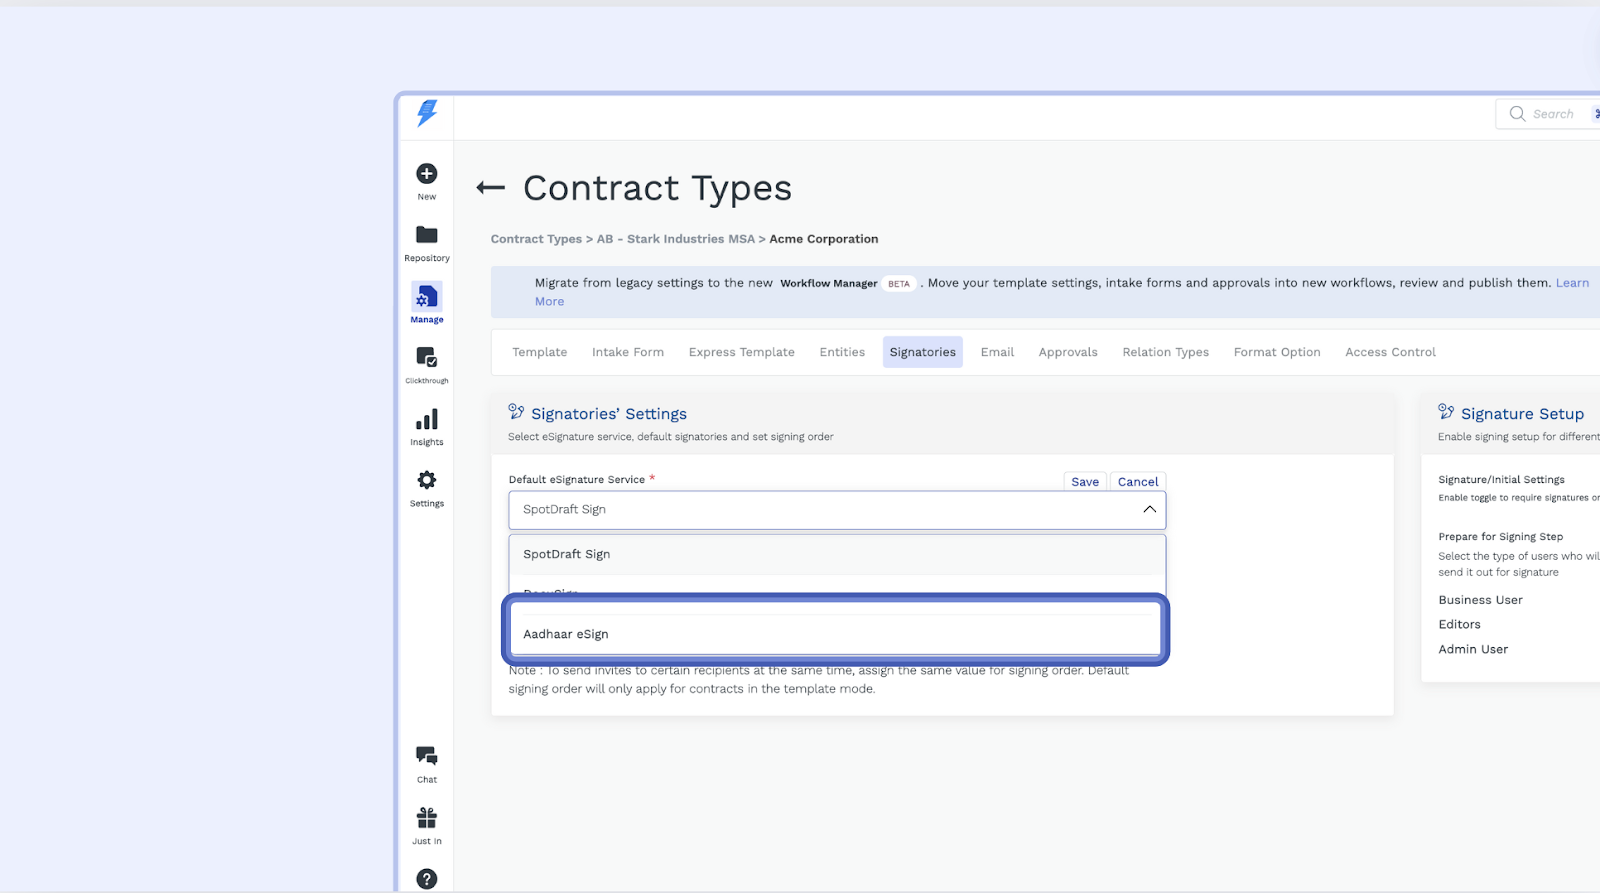Go back using the left arrow
This screenshot has height=893, width=1600.
pos(491,188)
